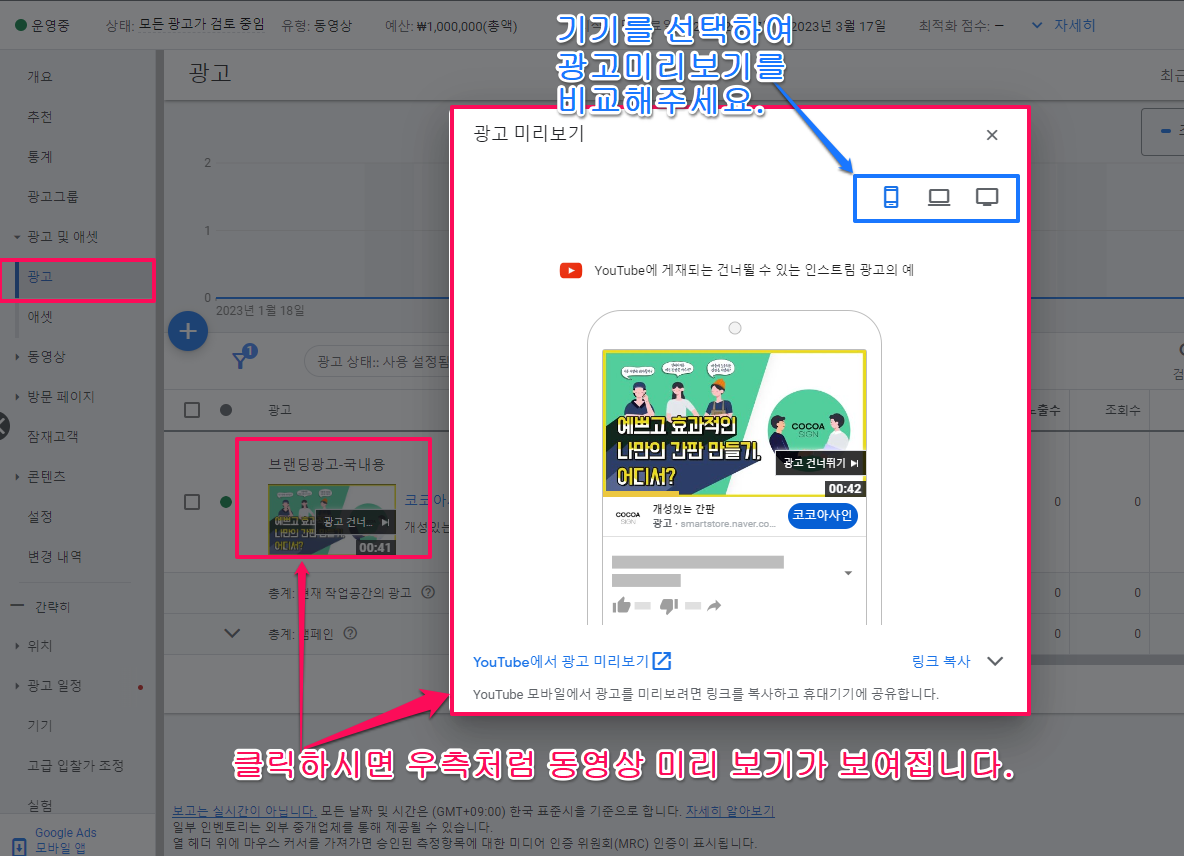The image size is (1184, 856).
Task: Select 광고 in the sidebar
Action: click(40, 276)
